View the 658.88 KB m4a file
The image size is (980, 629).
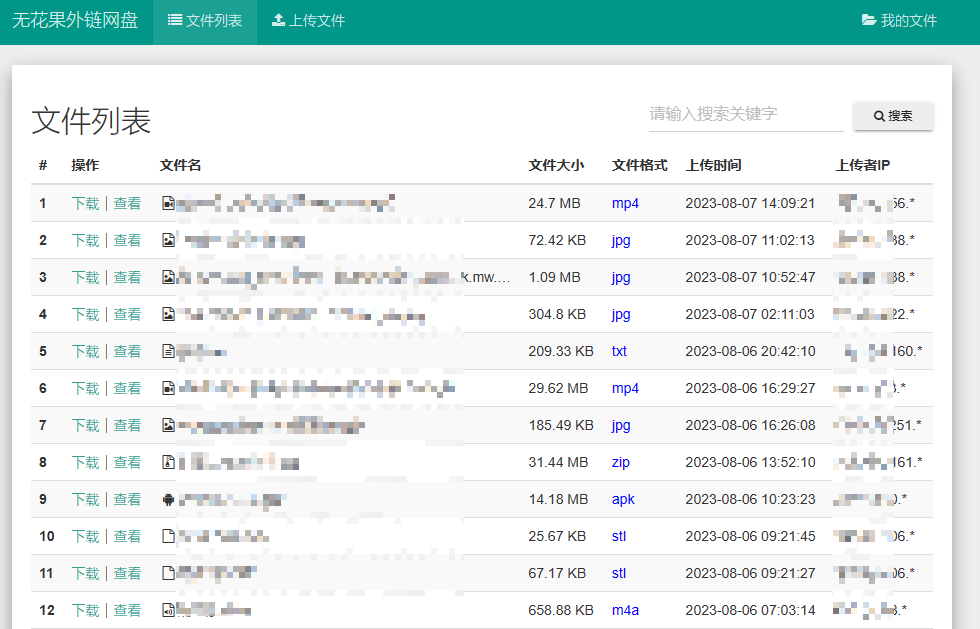coord(128,610)
